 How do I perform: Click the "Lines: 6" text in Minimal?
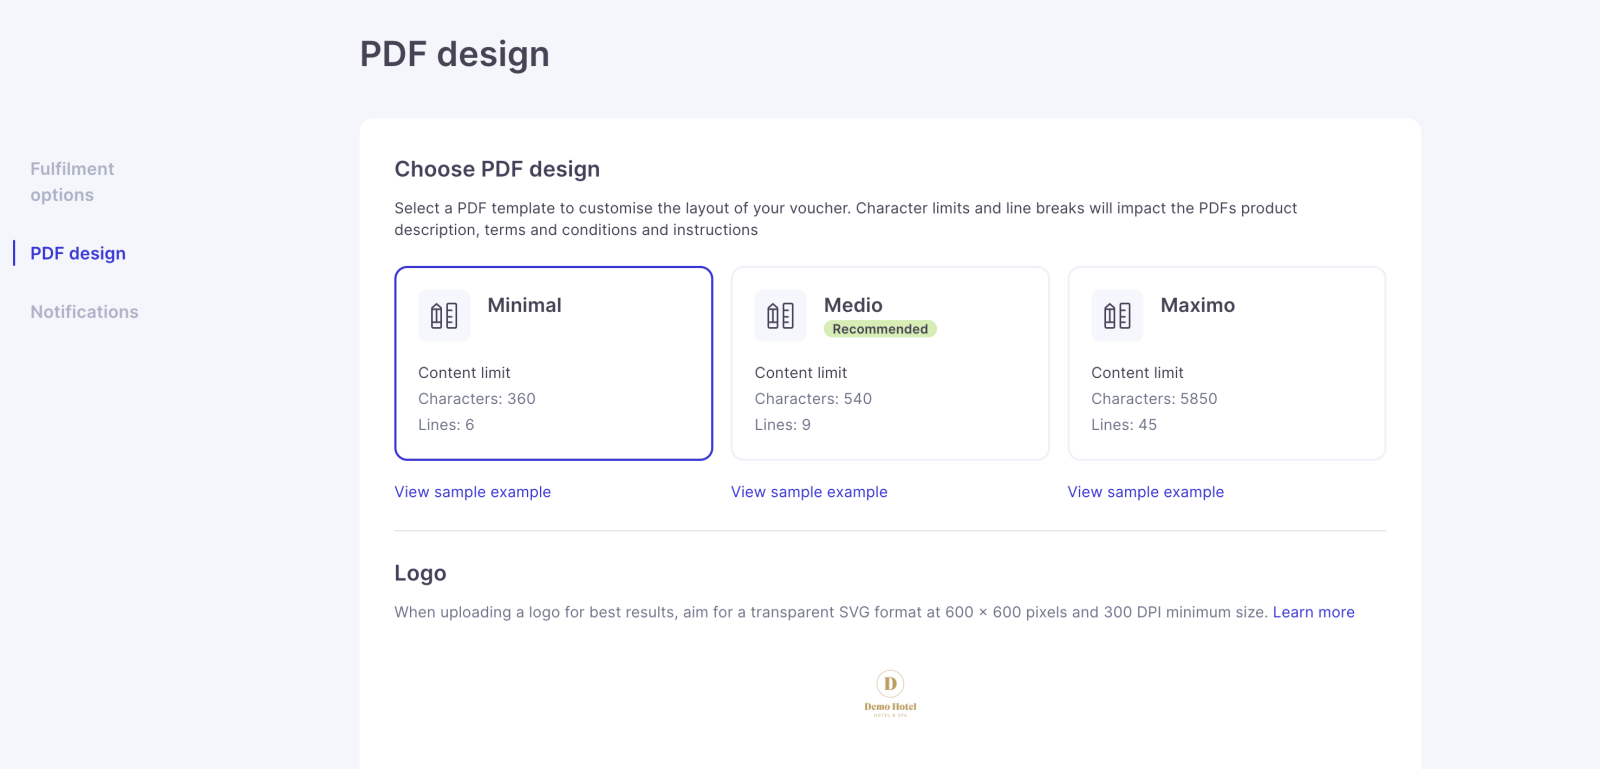tap(446, 425)
